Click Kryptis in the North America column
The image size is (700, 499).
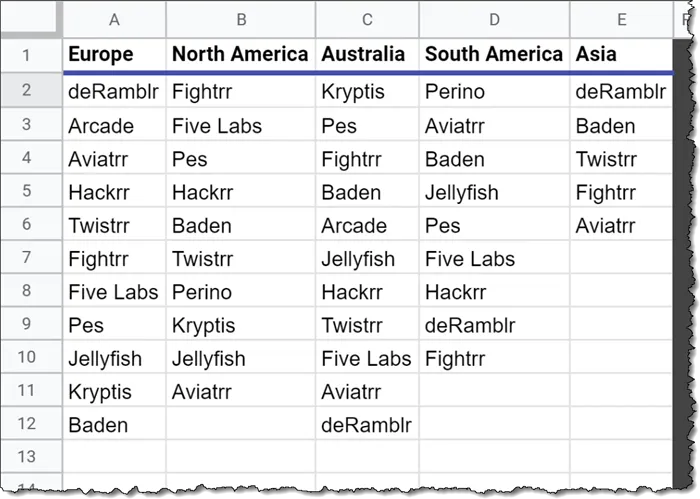pyautogui.click(x=204, y=326)
